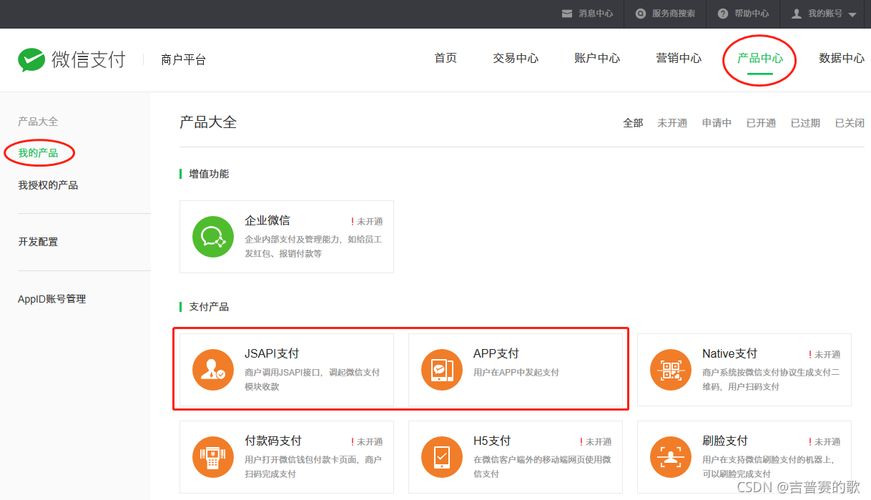871x500 pixels.
Task: Expand the 我的账号 dropdown arrow
Action: pos(853,14)
